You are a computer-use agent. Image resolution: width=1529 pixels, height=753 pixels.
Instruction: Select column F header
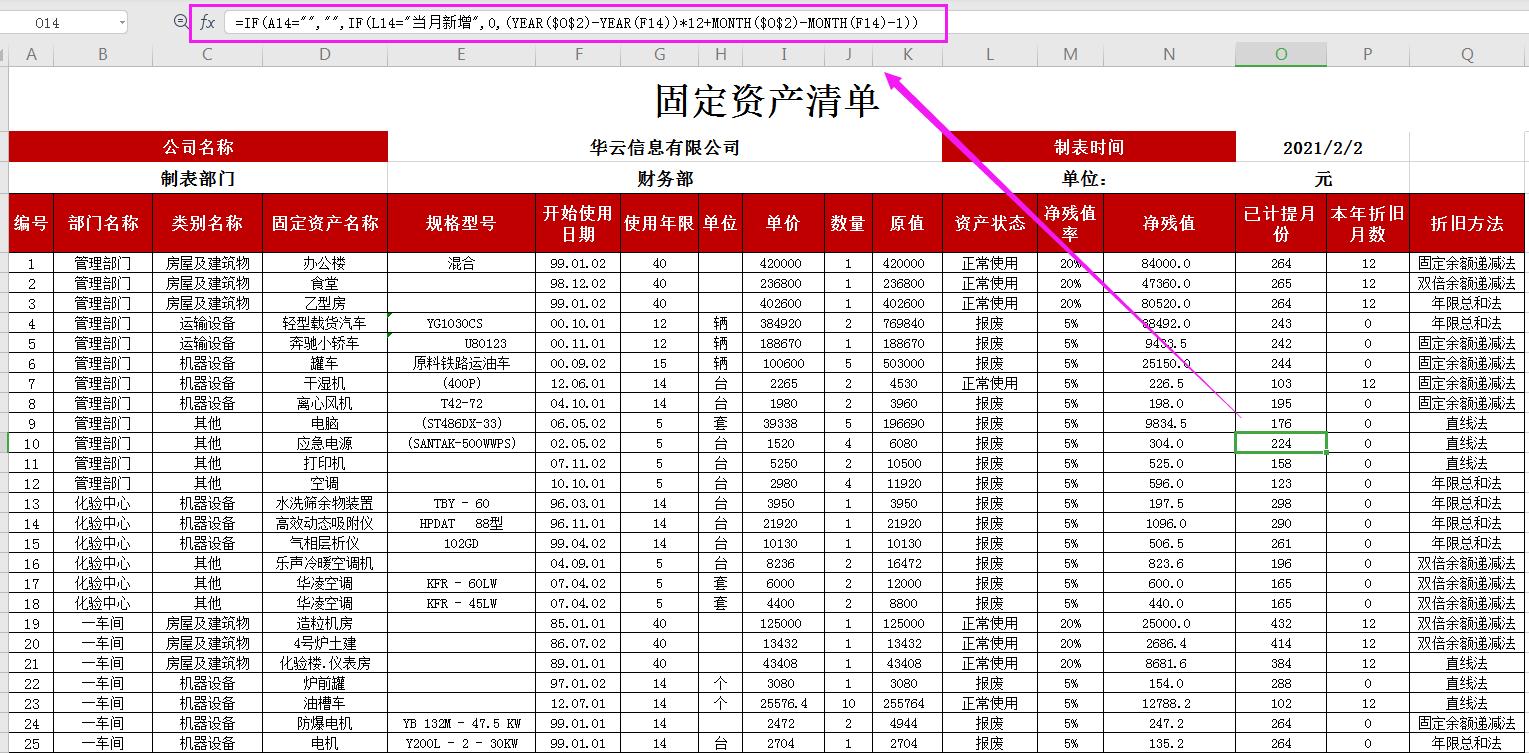[578, 57]
